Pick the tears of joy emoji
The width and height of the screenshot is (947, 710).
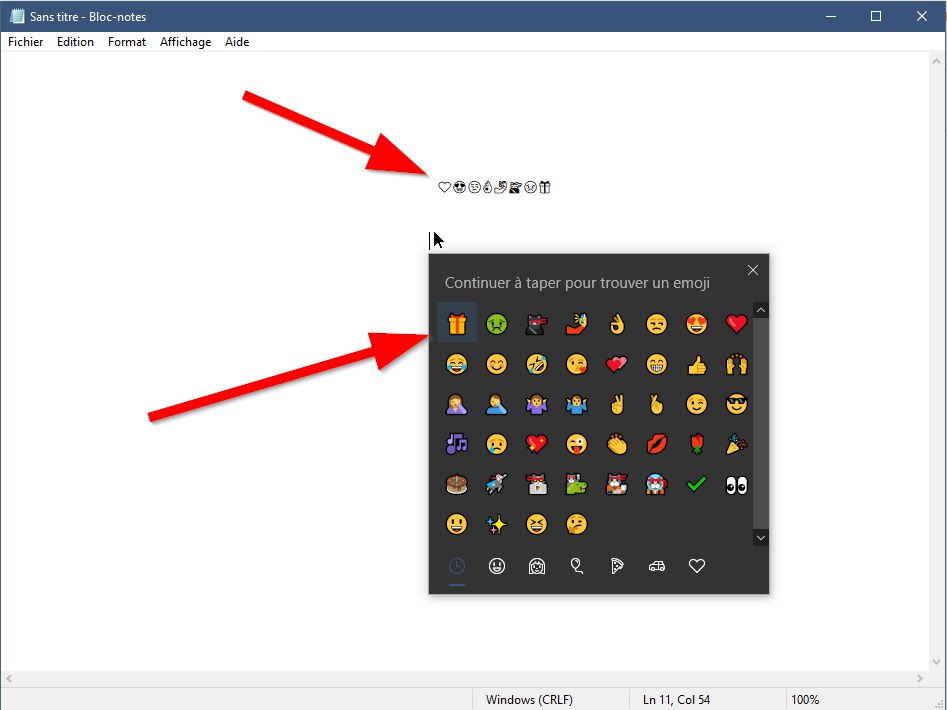pos(457,364)
